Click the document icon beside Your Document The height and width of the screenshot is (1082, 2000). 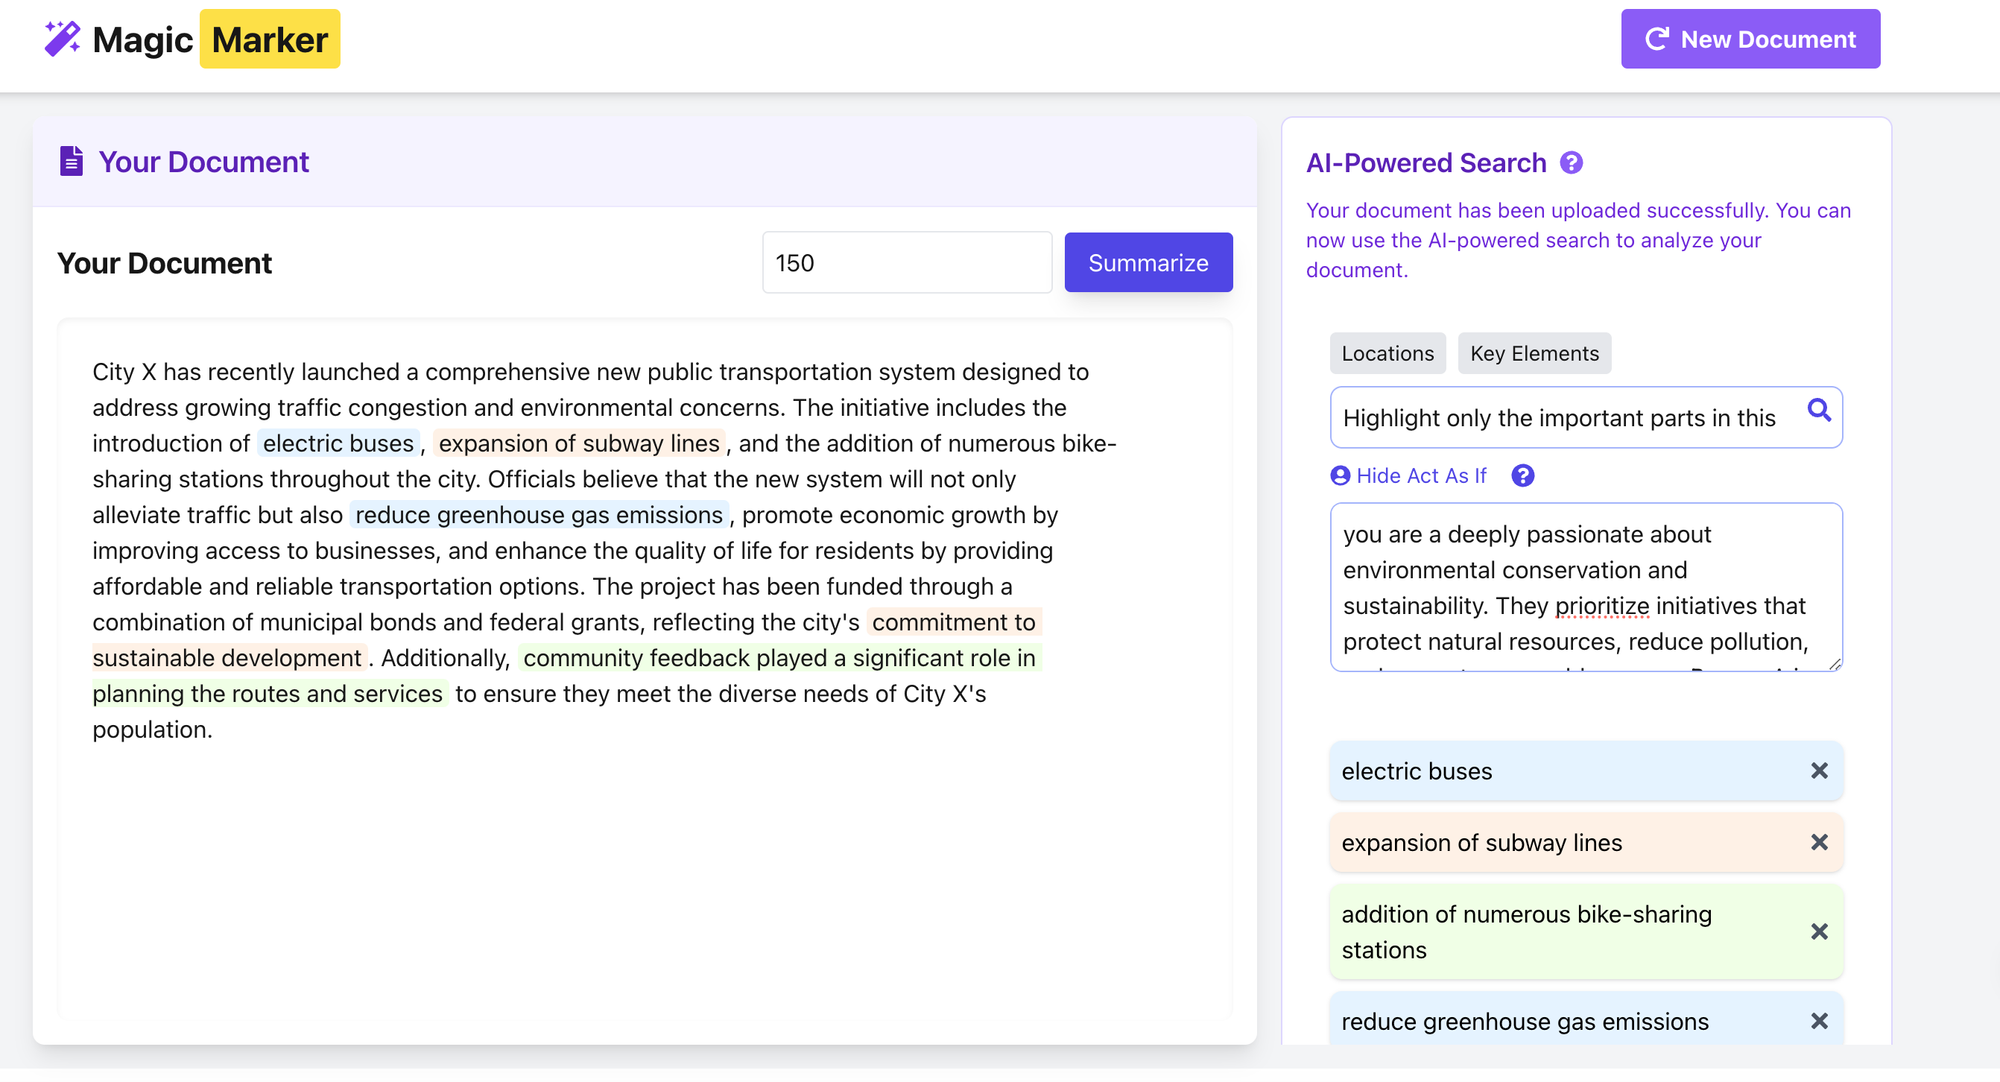(71, 161)
